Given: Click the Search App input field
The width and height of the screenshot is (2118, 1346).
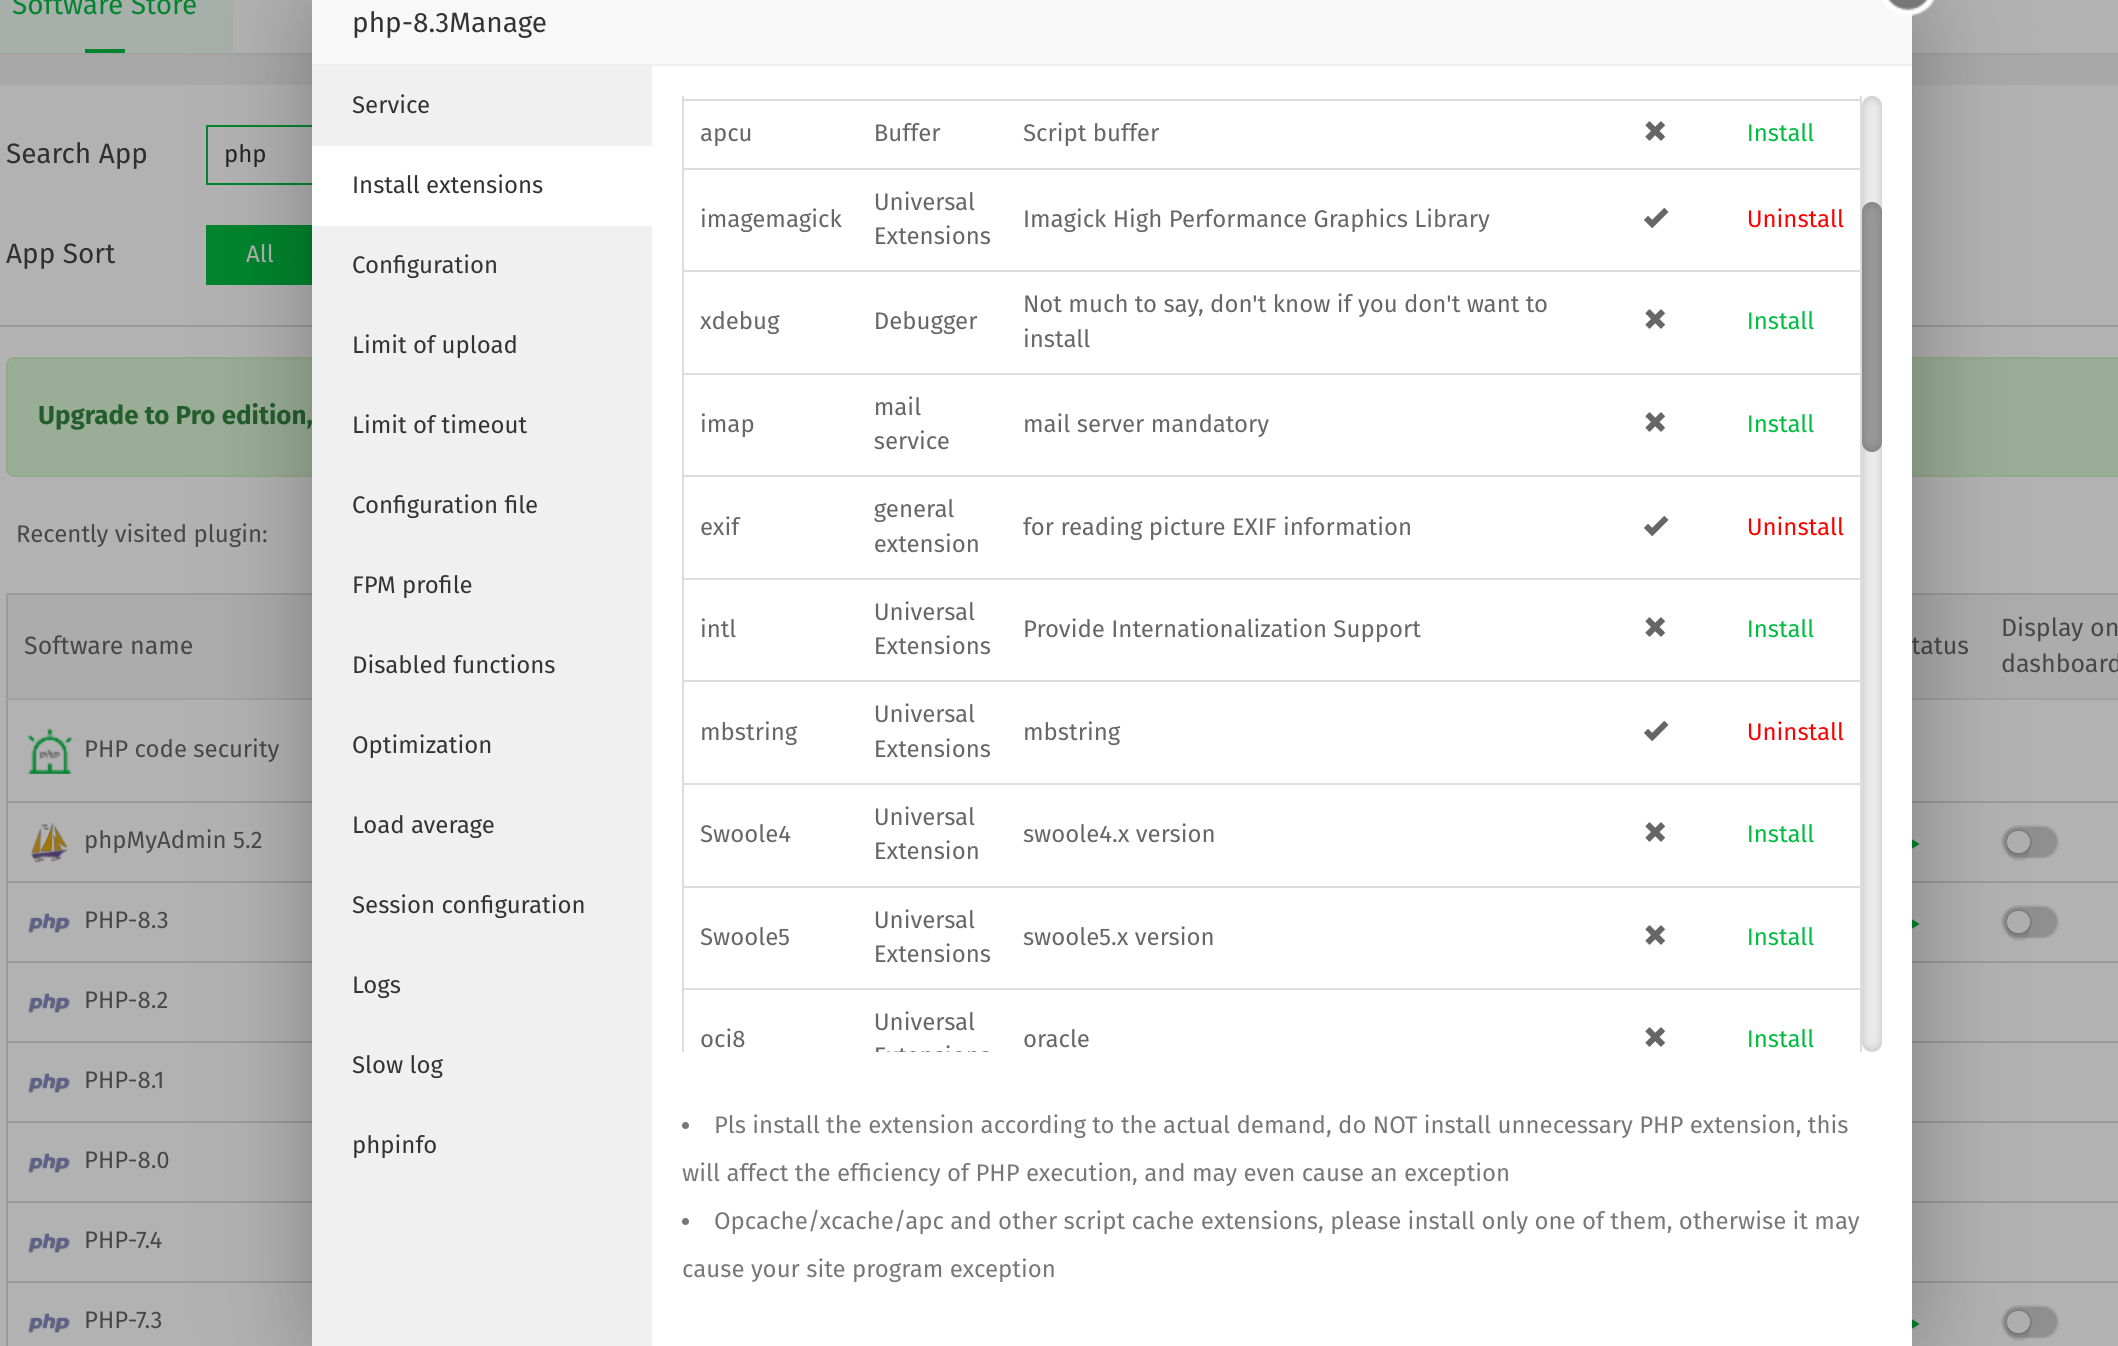Looking at the screenshot, I should pos(260,155).
